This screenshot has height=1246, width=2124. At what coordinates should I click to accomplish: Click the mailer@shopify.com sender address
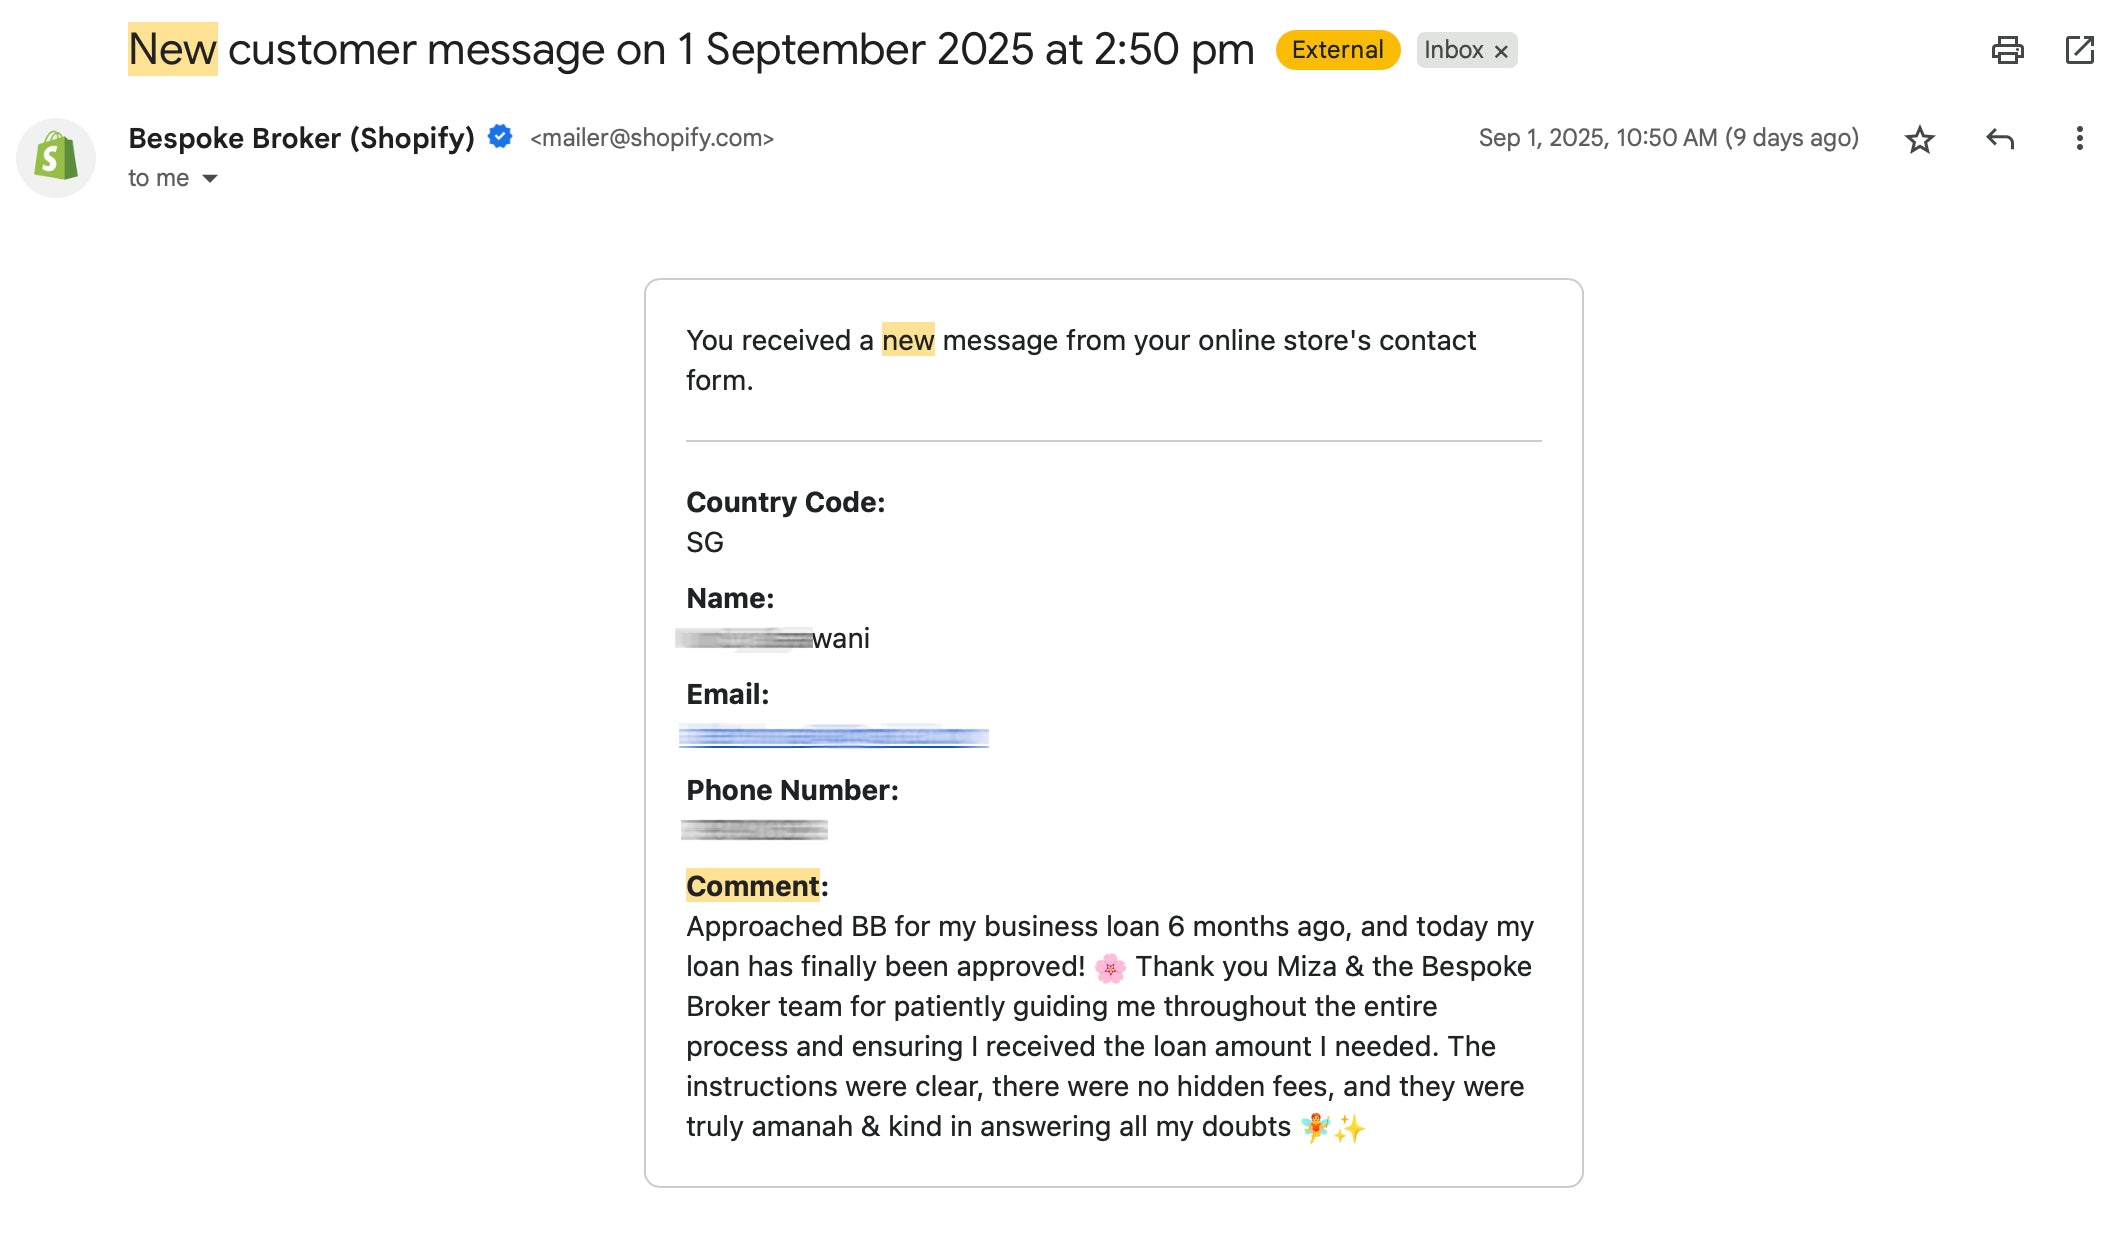[652, 138]
